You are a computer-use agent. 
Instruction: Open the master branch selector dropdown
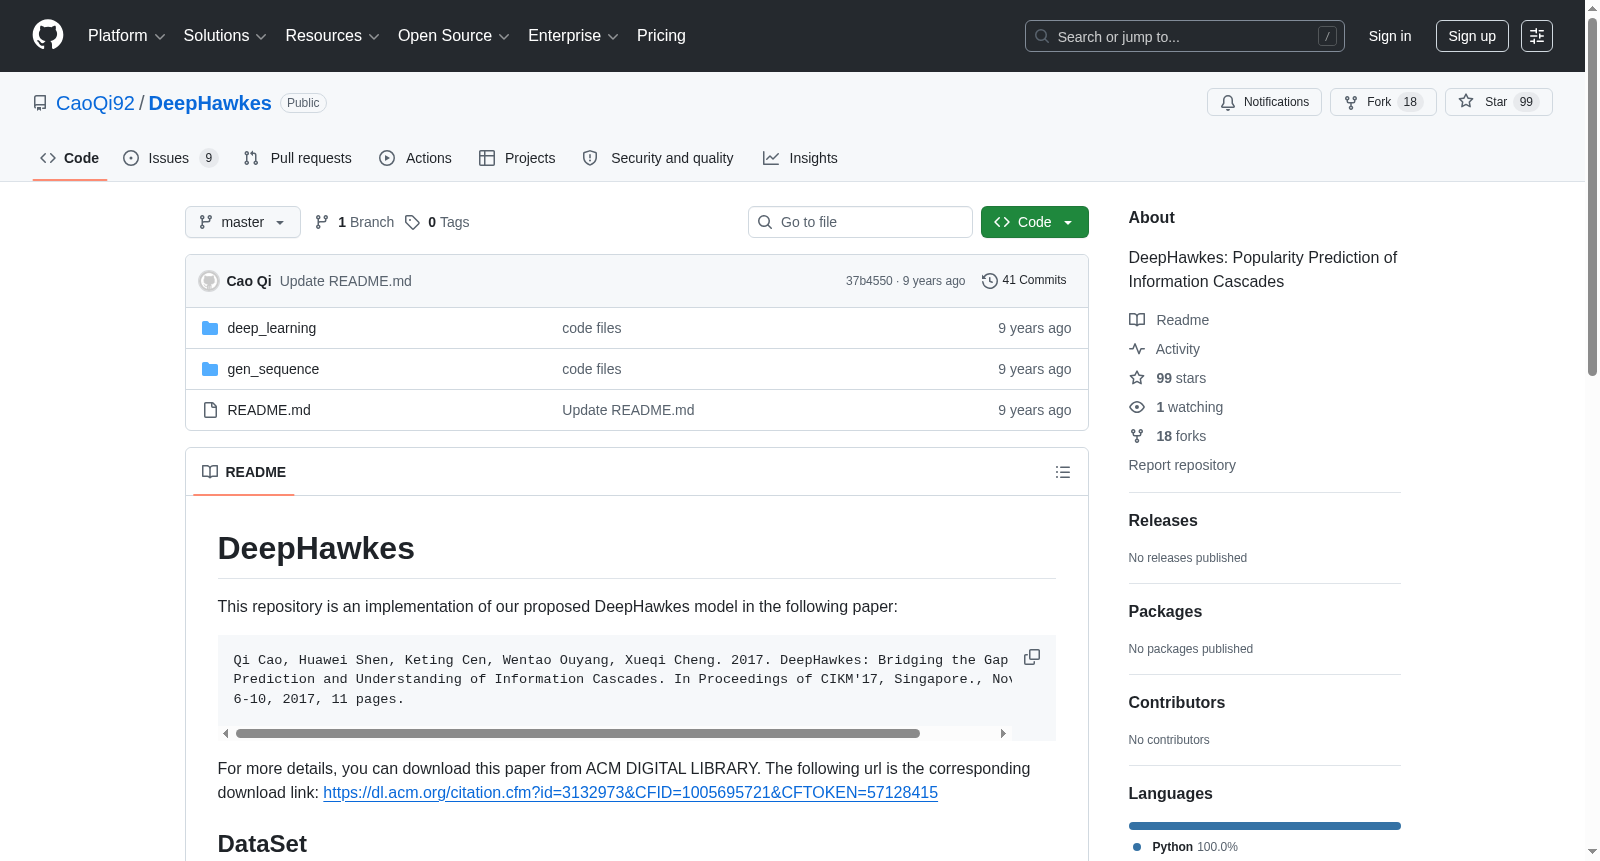tap(243, 222)
